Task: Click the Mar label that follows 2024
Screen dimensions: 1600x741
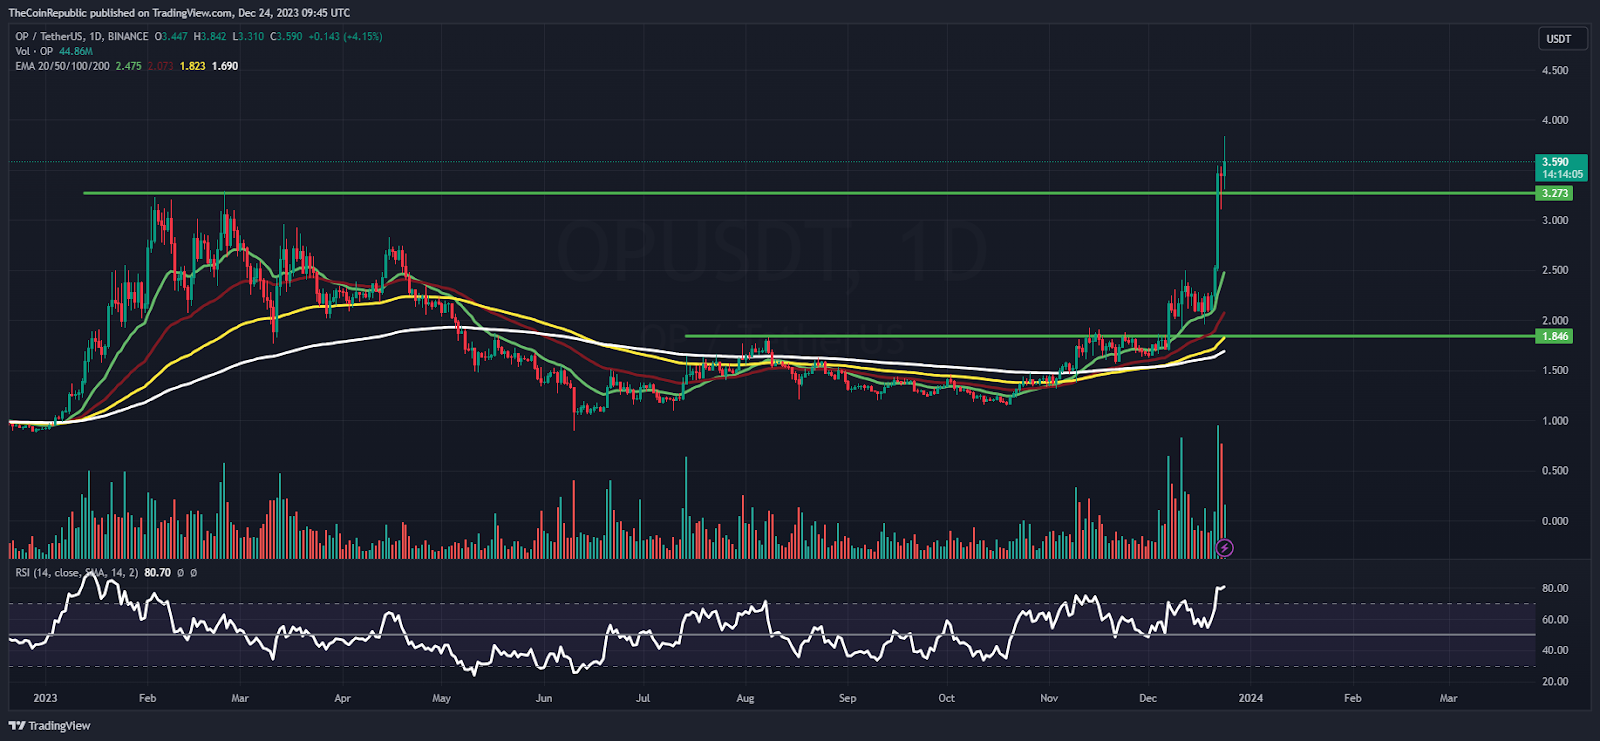Action: (x=1448, y=698)
